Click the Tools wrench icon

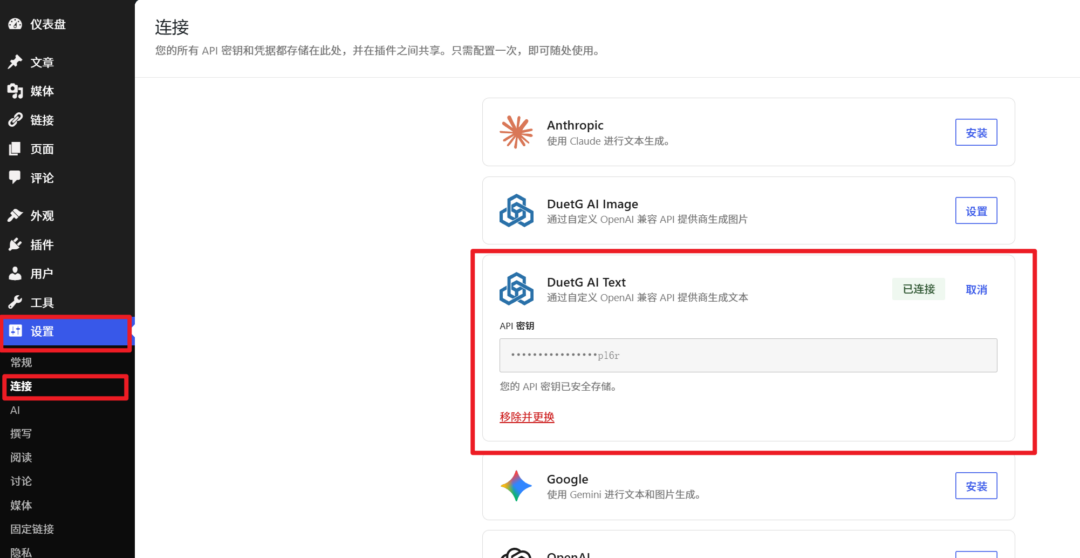tap(14, 302)
